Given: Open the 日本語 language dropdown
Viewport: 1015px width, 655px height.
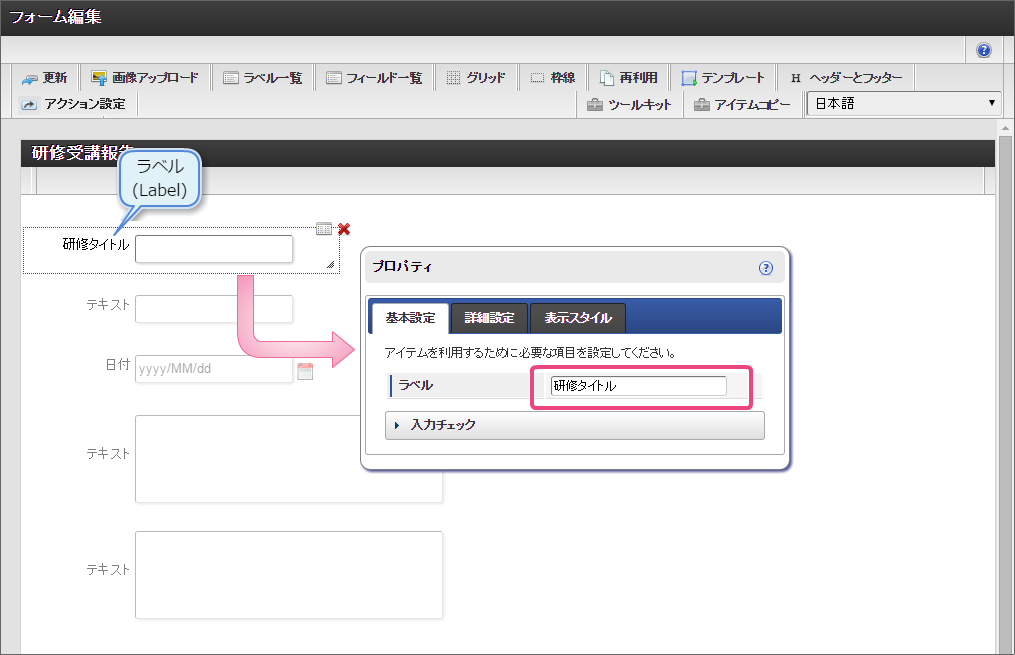Looking at the screenshot, I should 903,103.
